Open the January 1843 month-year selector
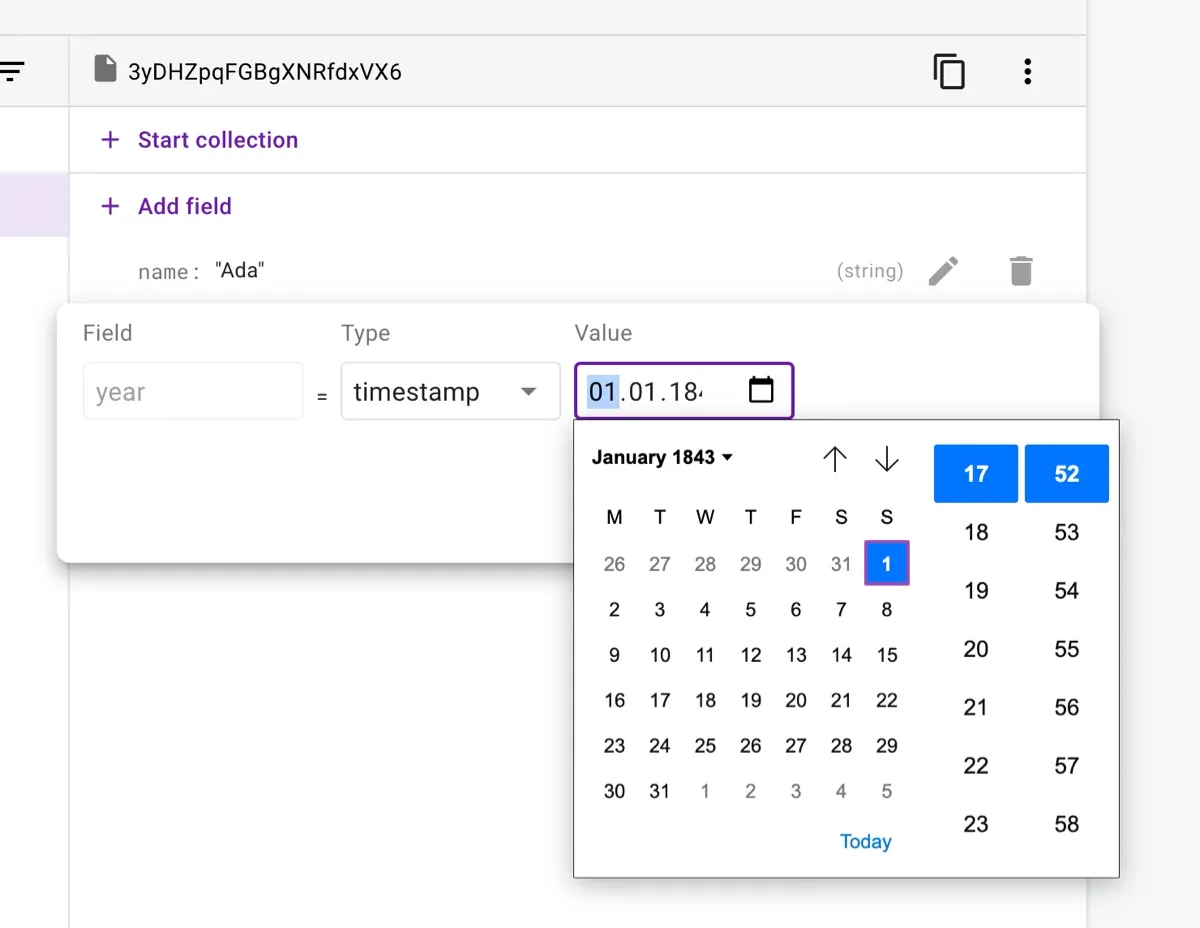Image resolution: width=1200 pixels, height=928 pixels. (661, 457)
